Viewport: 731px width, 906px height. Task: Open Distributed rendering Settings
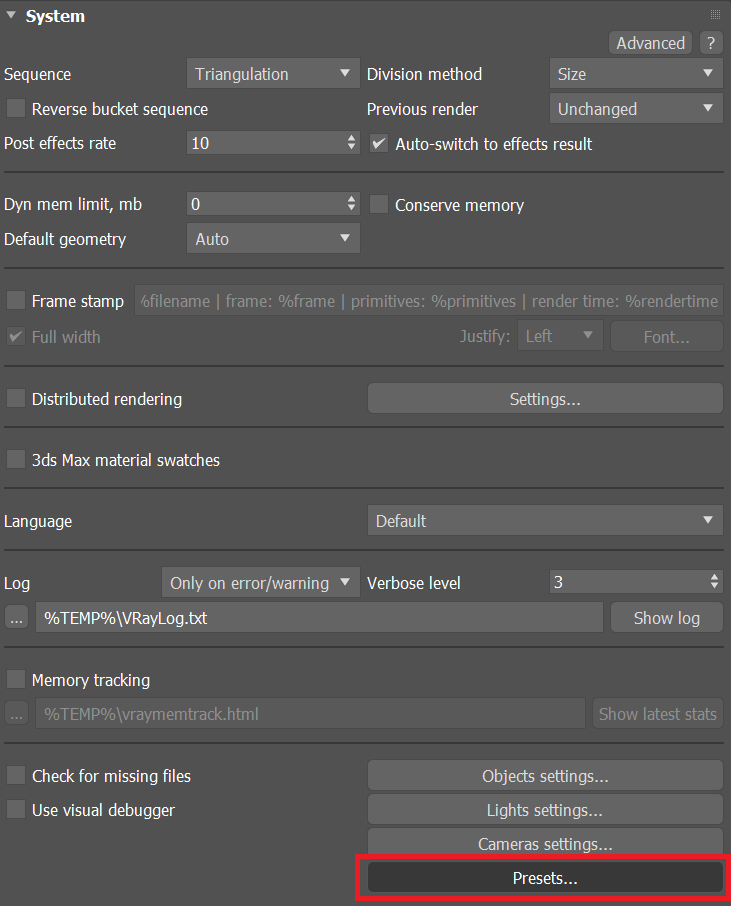(x=544, y=398)
